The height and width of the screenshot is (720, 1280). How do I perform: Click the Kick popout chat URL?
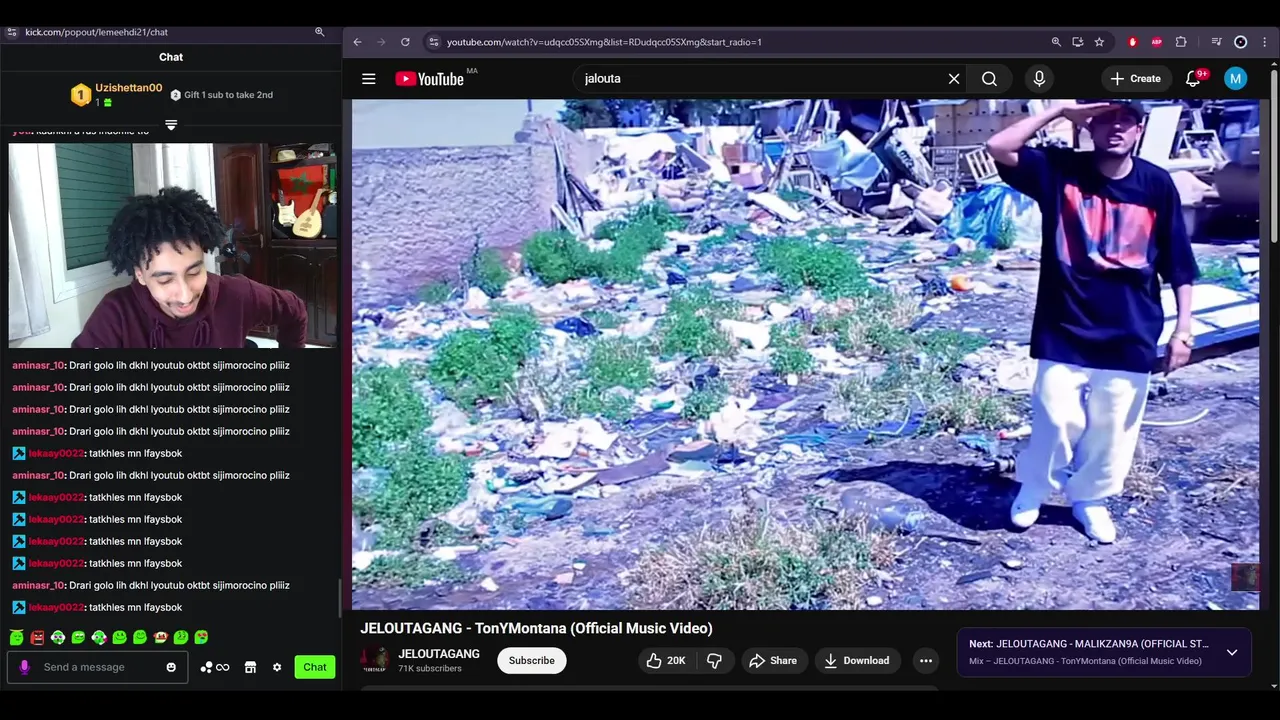97,32
